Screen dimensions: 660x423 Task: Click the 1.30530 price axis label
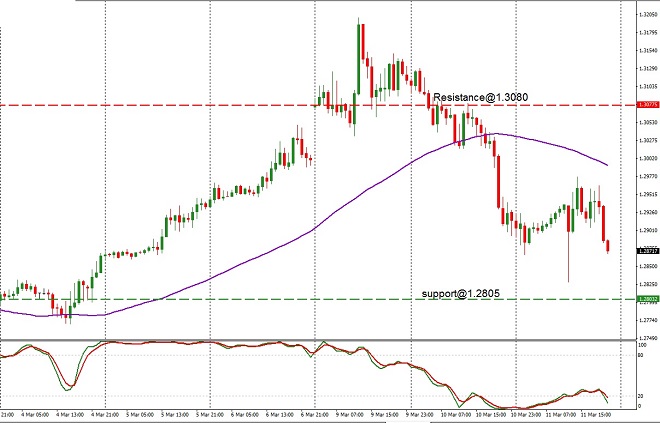[648, 122]
